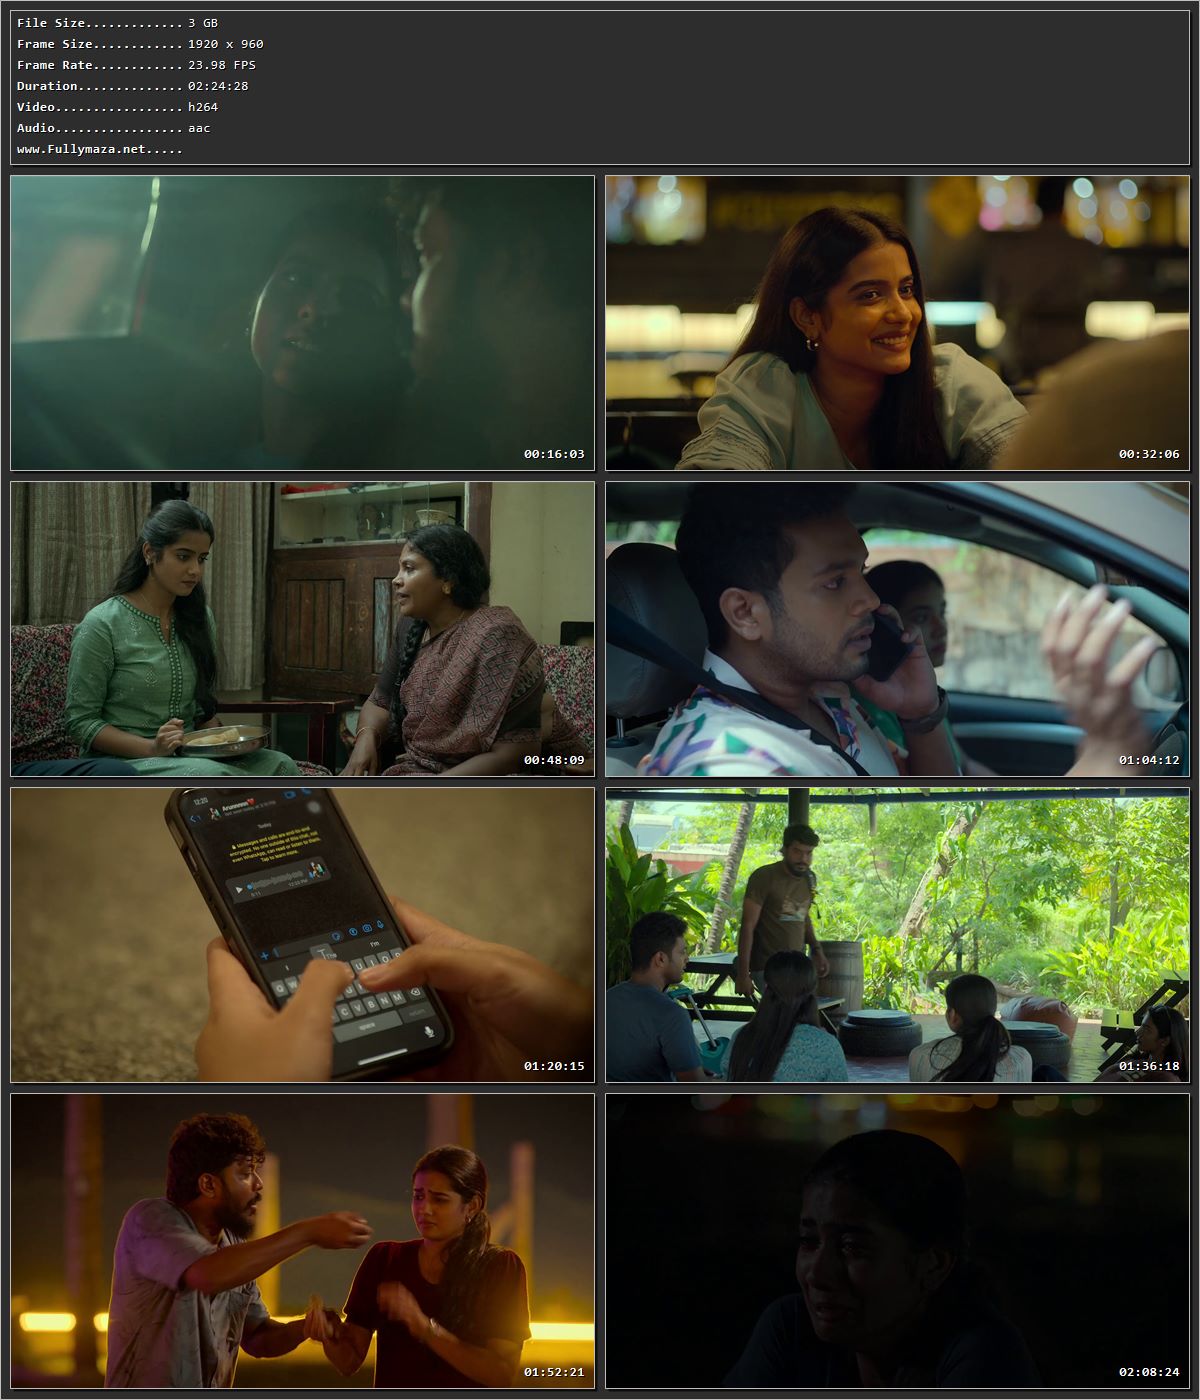Select the Duration value 02:24:28
Viewport: 1200px width, 1400px height.
(x=218, y=86)
